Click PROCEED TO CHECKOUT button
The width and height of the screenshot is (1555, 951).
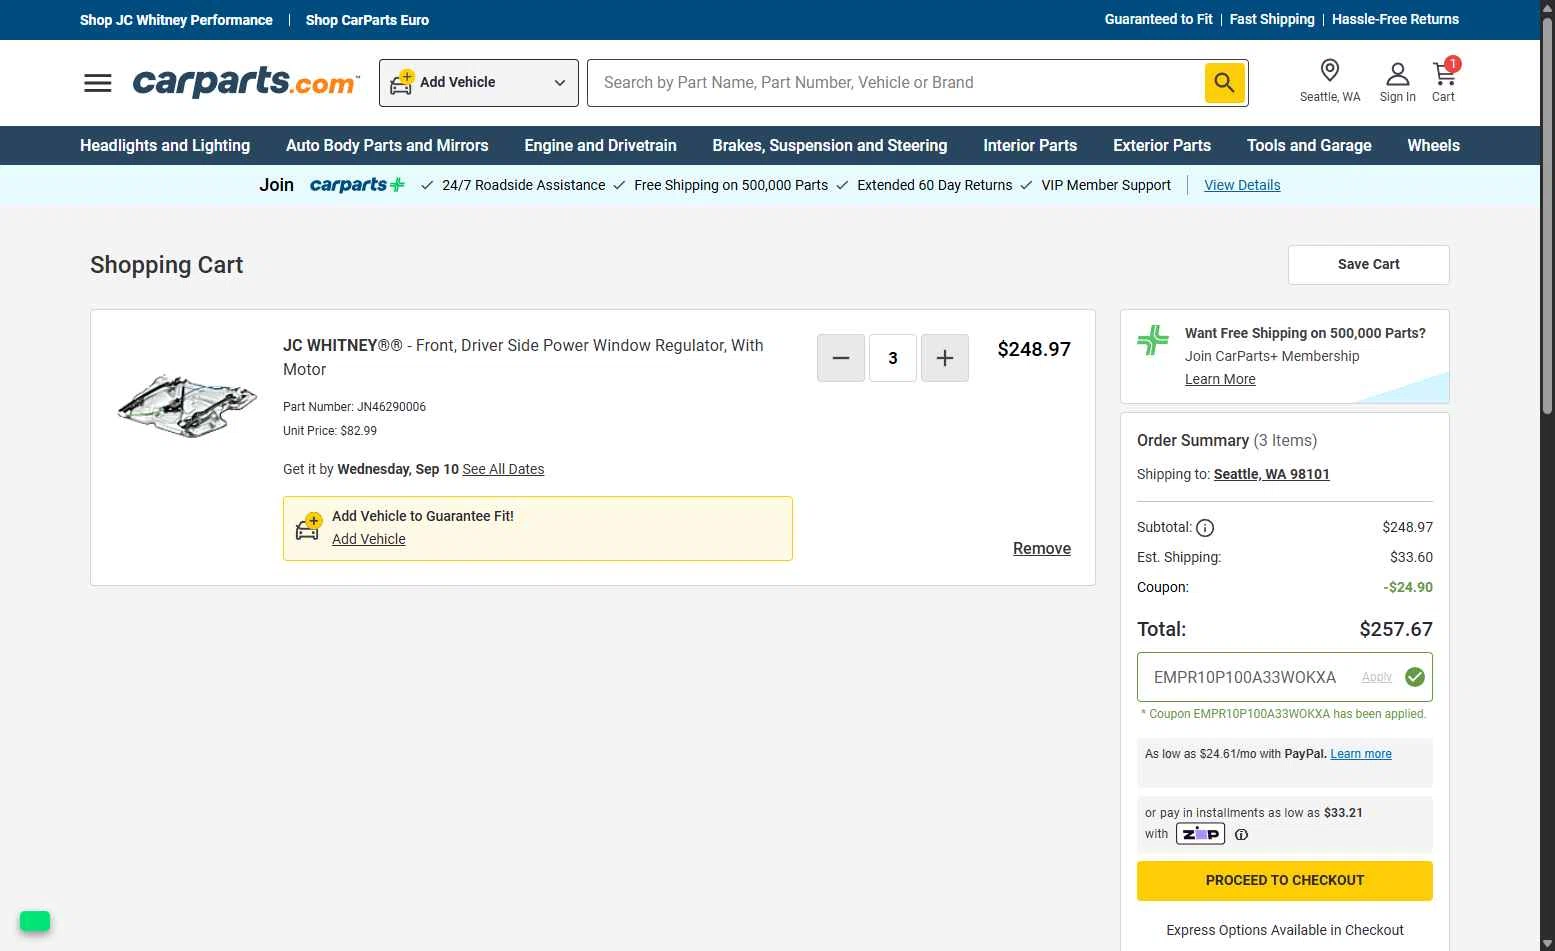(1284, 881)
